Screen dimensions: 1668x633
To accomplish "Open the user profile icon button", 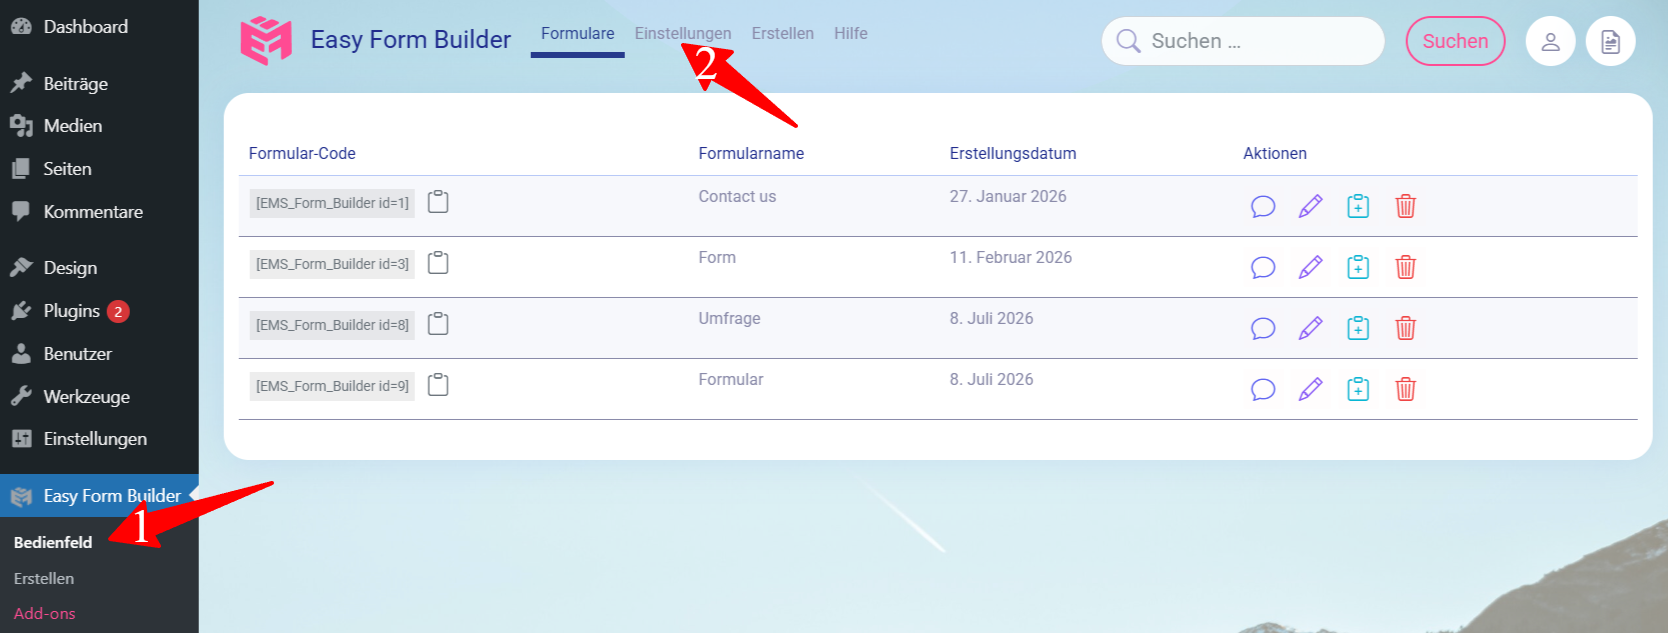I will pos(1550,41).
